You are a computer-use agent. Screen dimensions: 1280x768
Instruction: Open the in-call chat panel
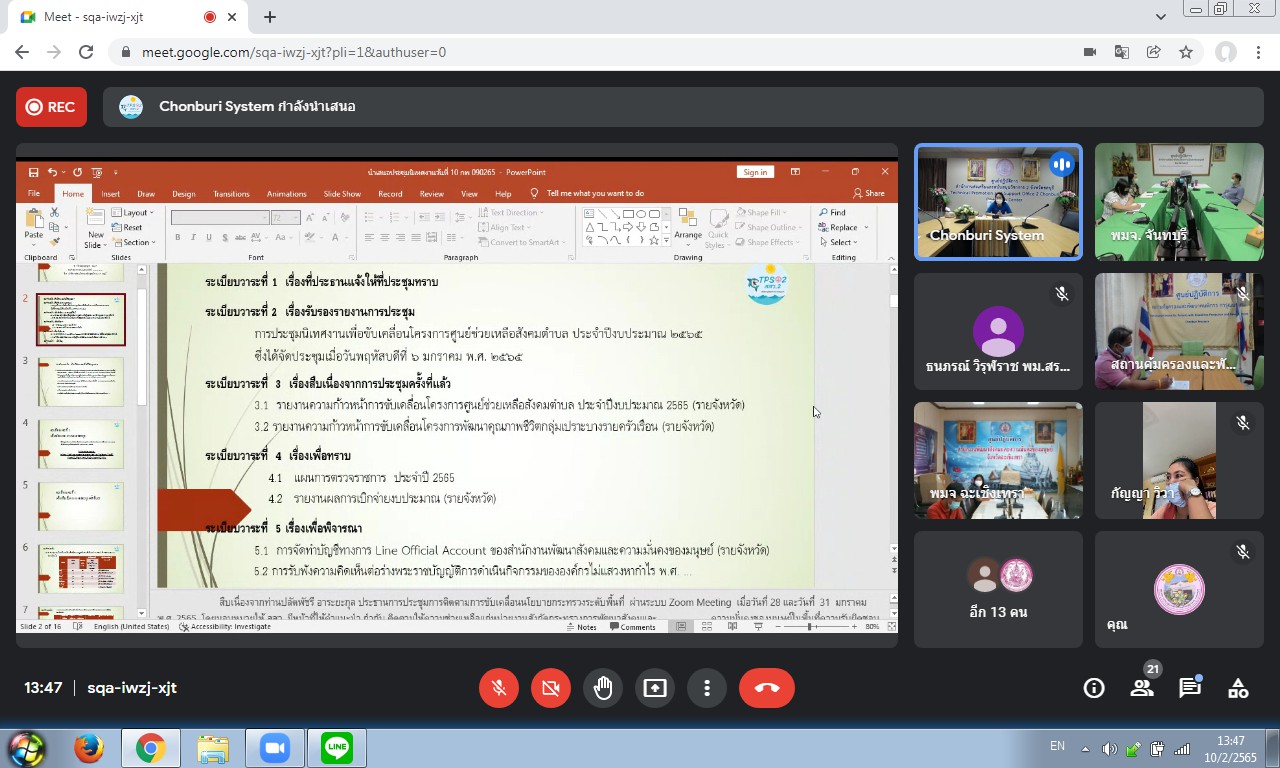1189,688
